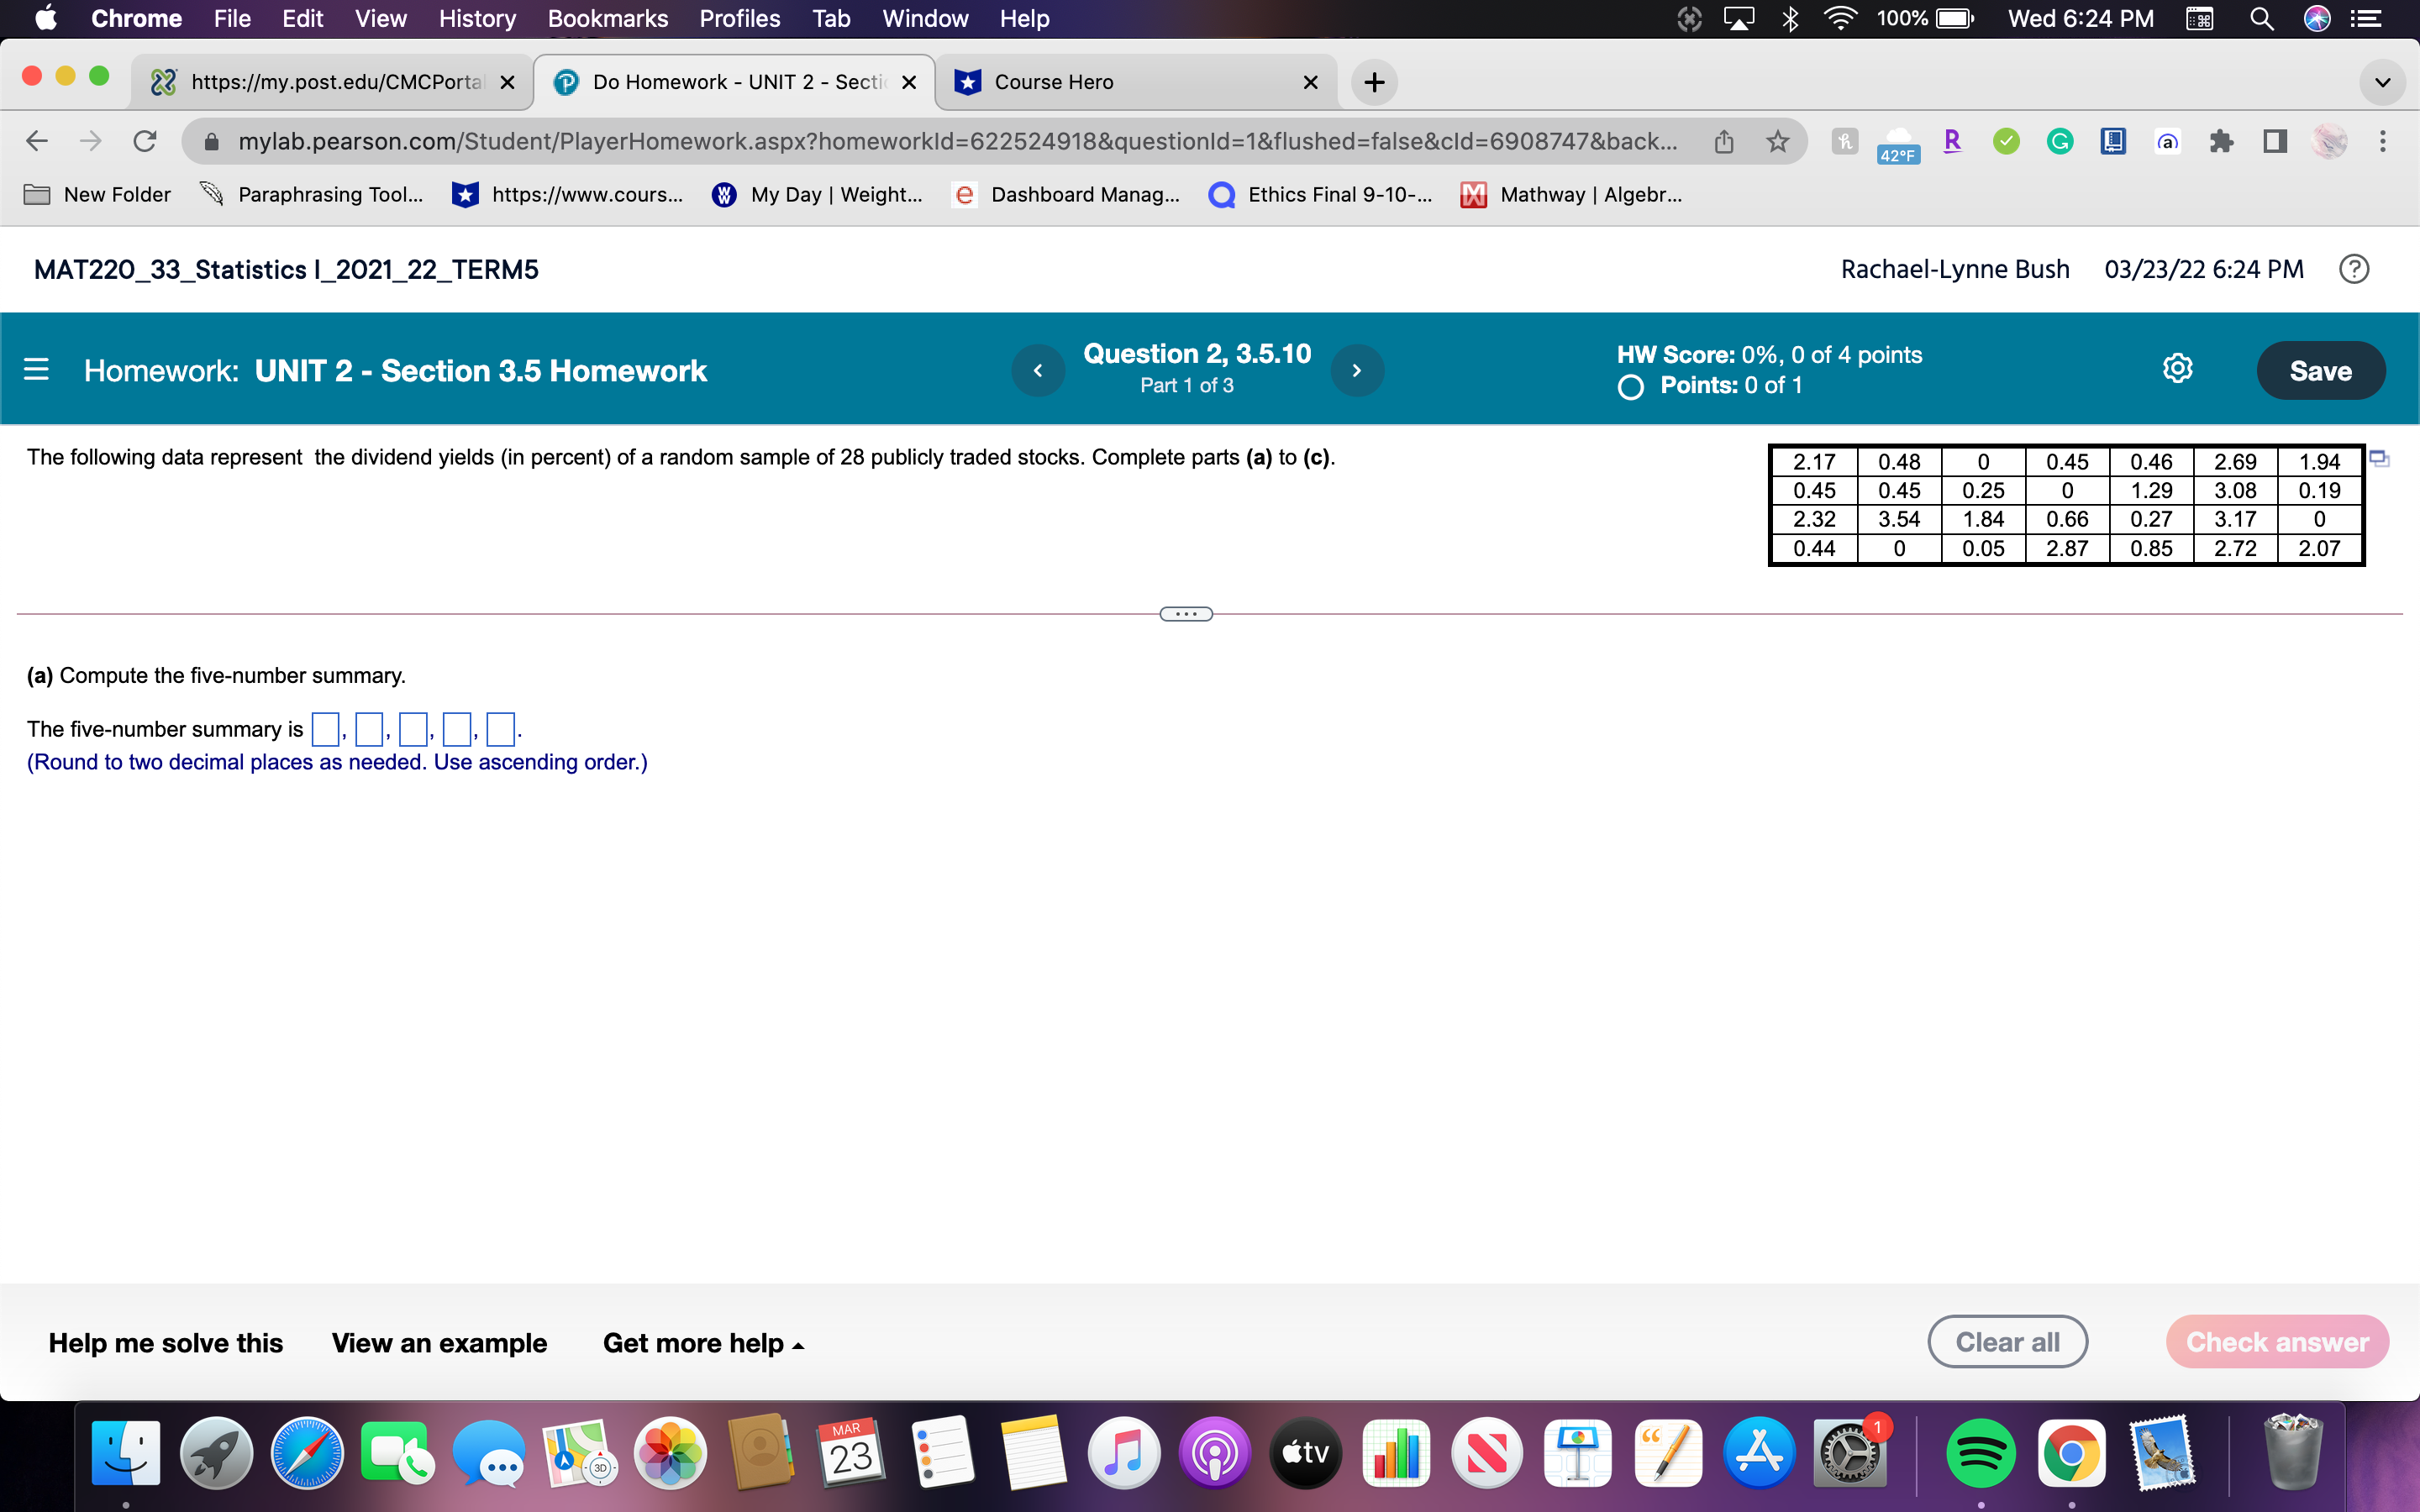Select the Points radio circle
The image size is (2420, 1512).
[x=1631, y=387]
